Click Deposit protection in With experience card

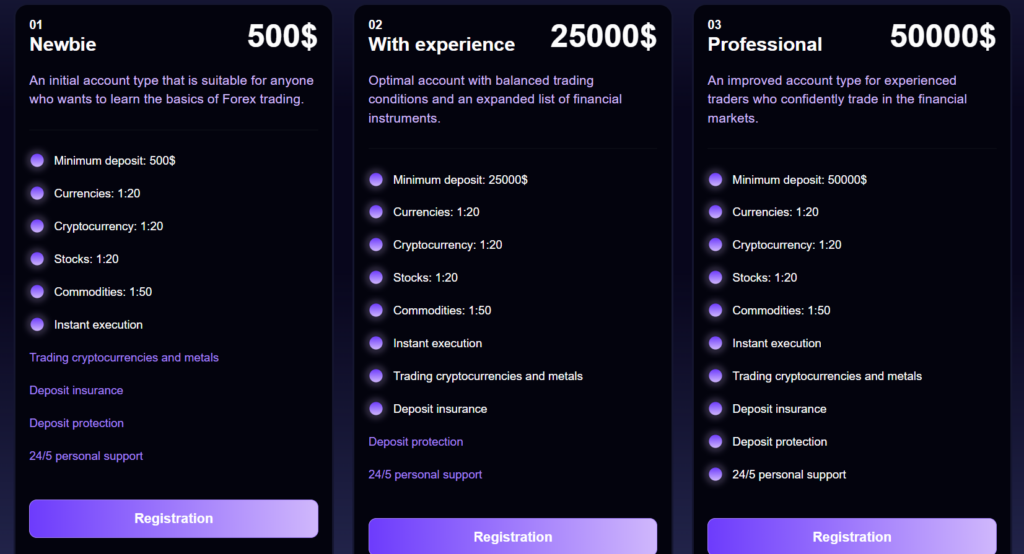point(416,441)
